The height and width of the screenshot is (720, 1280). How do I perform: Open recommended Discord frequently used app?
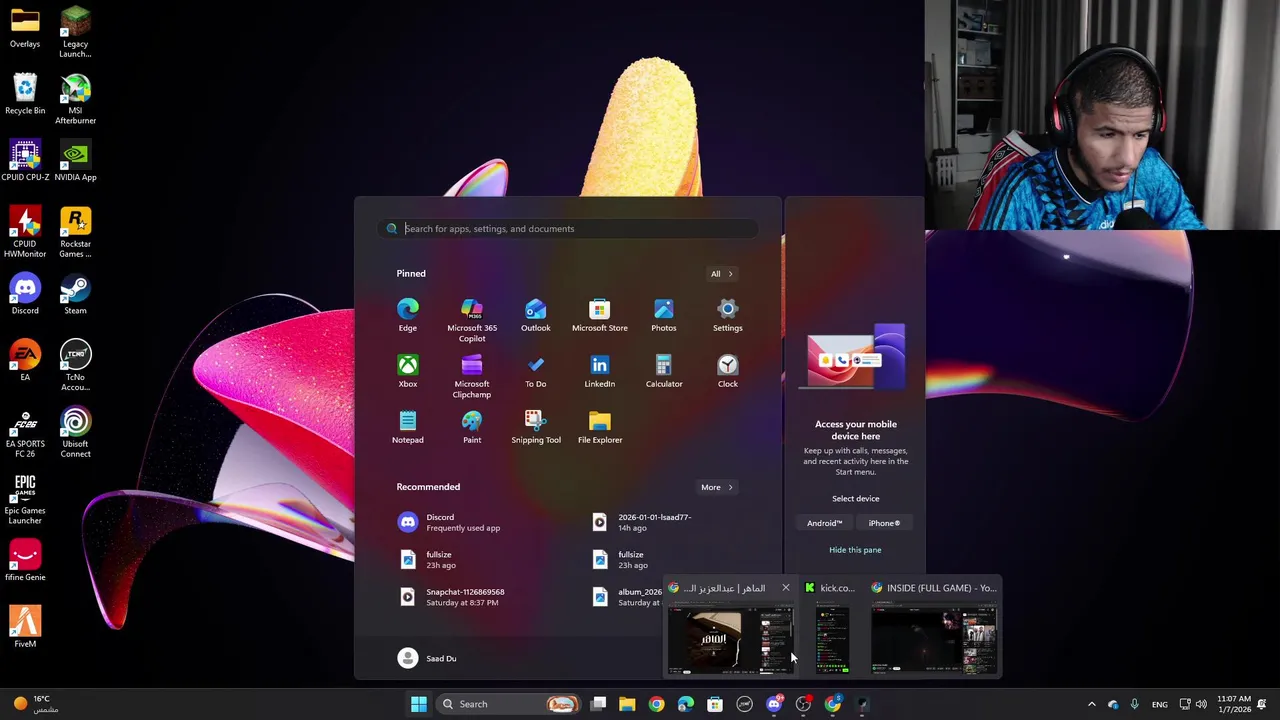tap(471, 522)
